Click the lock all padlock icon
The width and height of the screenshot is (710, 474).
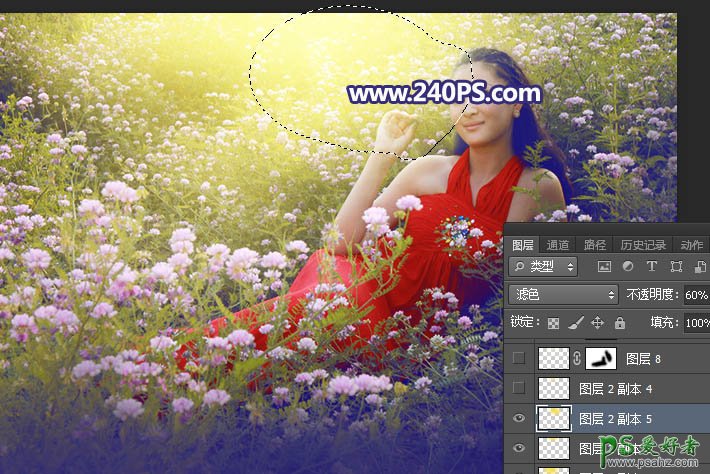tap(619, 323)
